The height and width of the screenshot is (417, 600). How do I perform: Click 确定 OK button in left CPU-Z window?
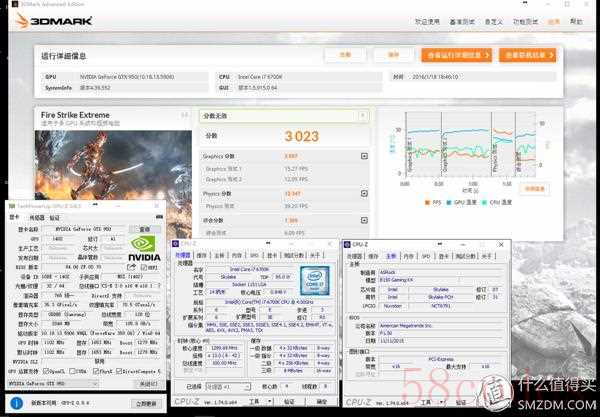click(x=322, y=402)
